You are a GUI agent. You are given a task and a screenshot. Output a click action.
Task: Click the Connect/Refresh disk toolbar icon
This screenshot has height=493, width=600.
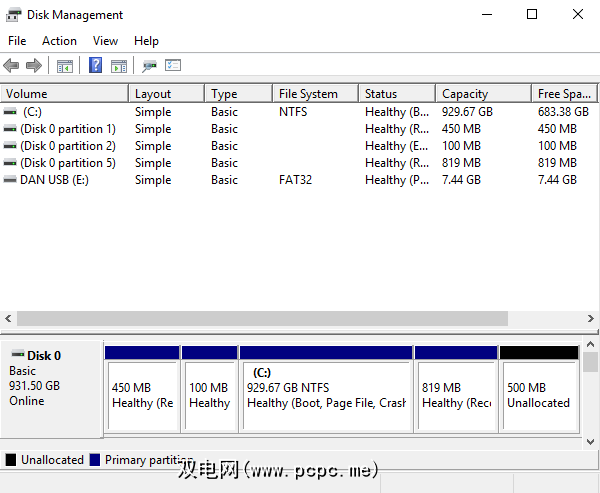(x=149, y=66)
